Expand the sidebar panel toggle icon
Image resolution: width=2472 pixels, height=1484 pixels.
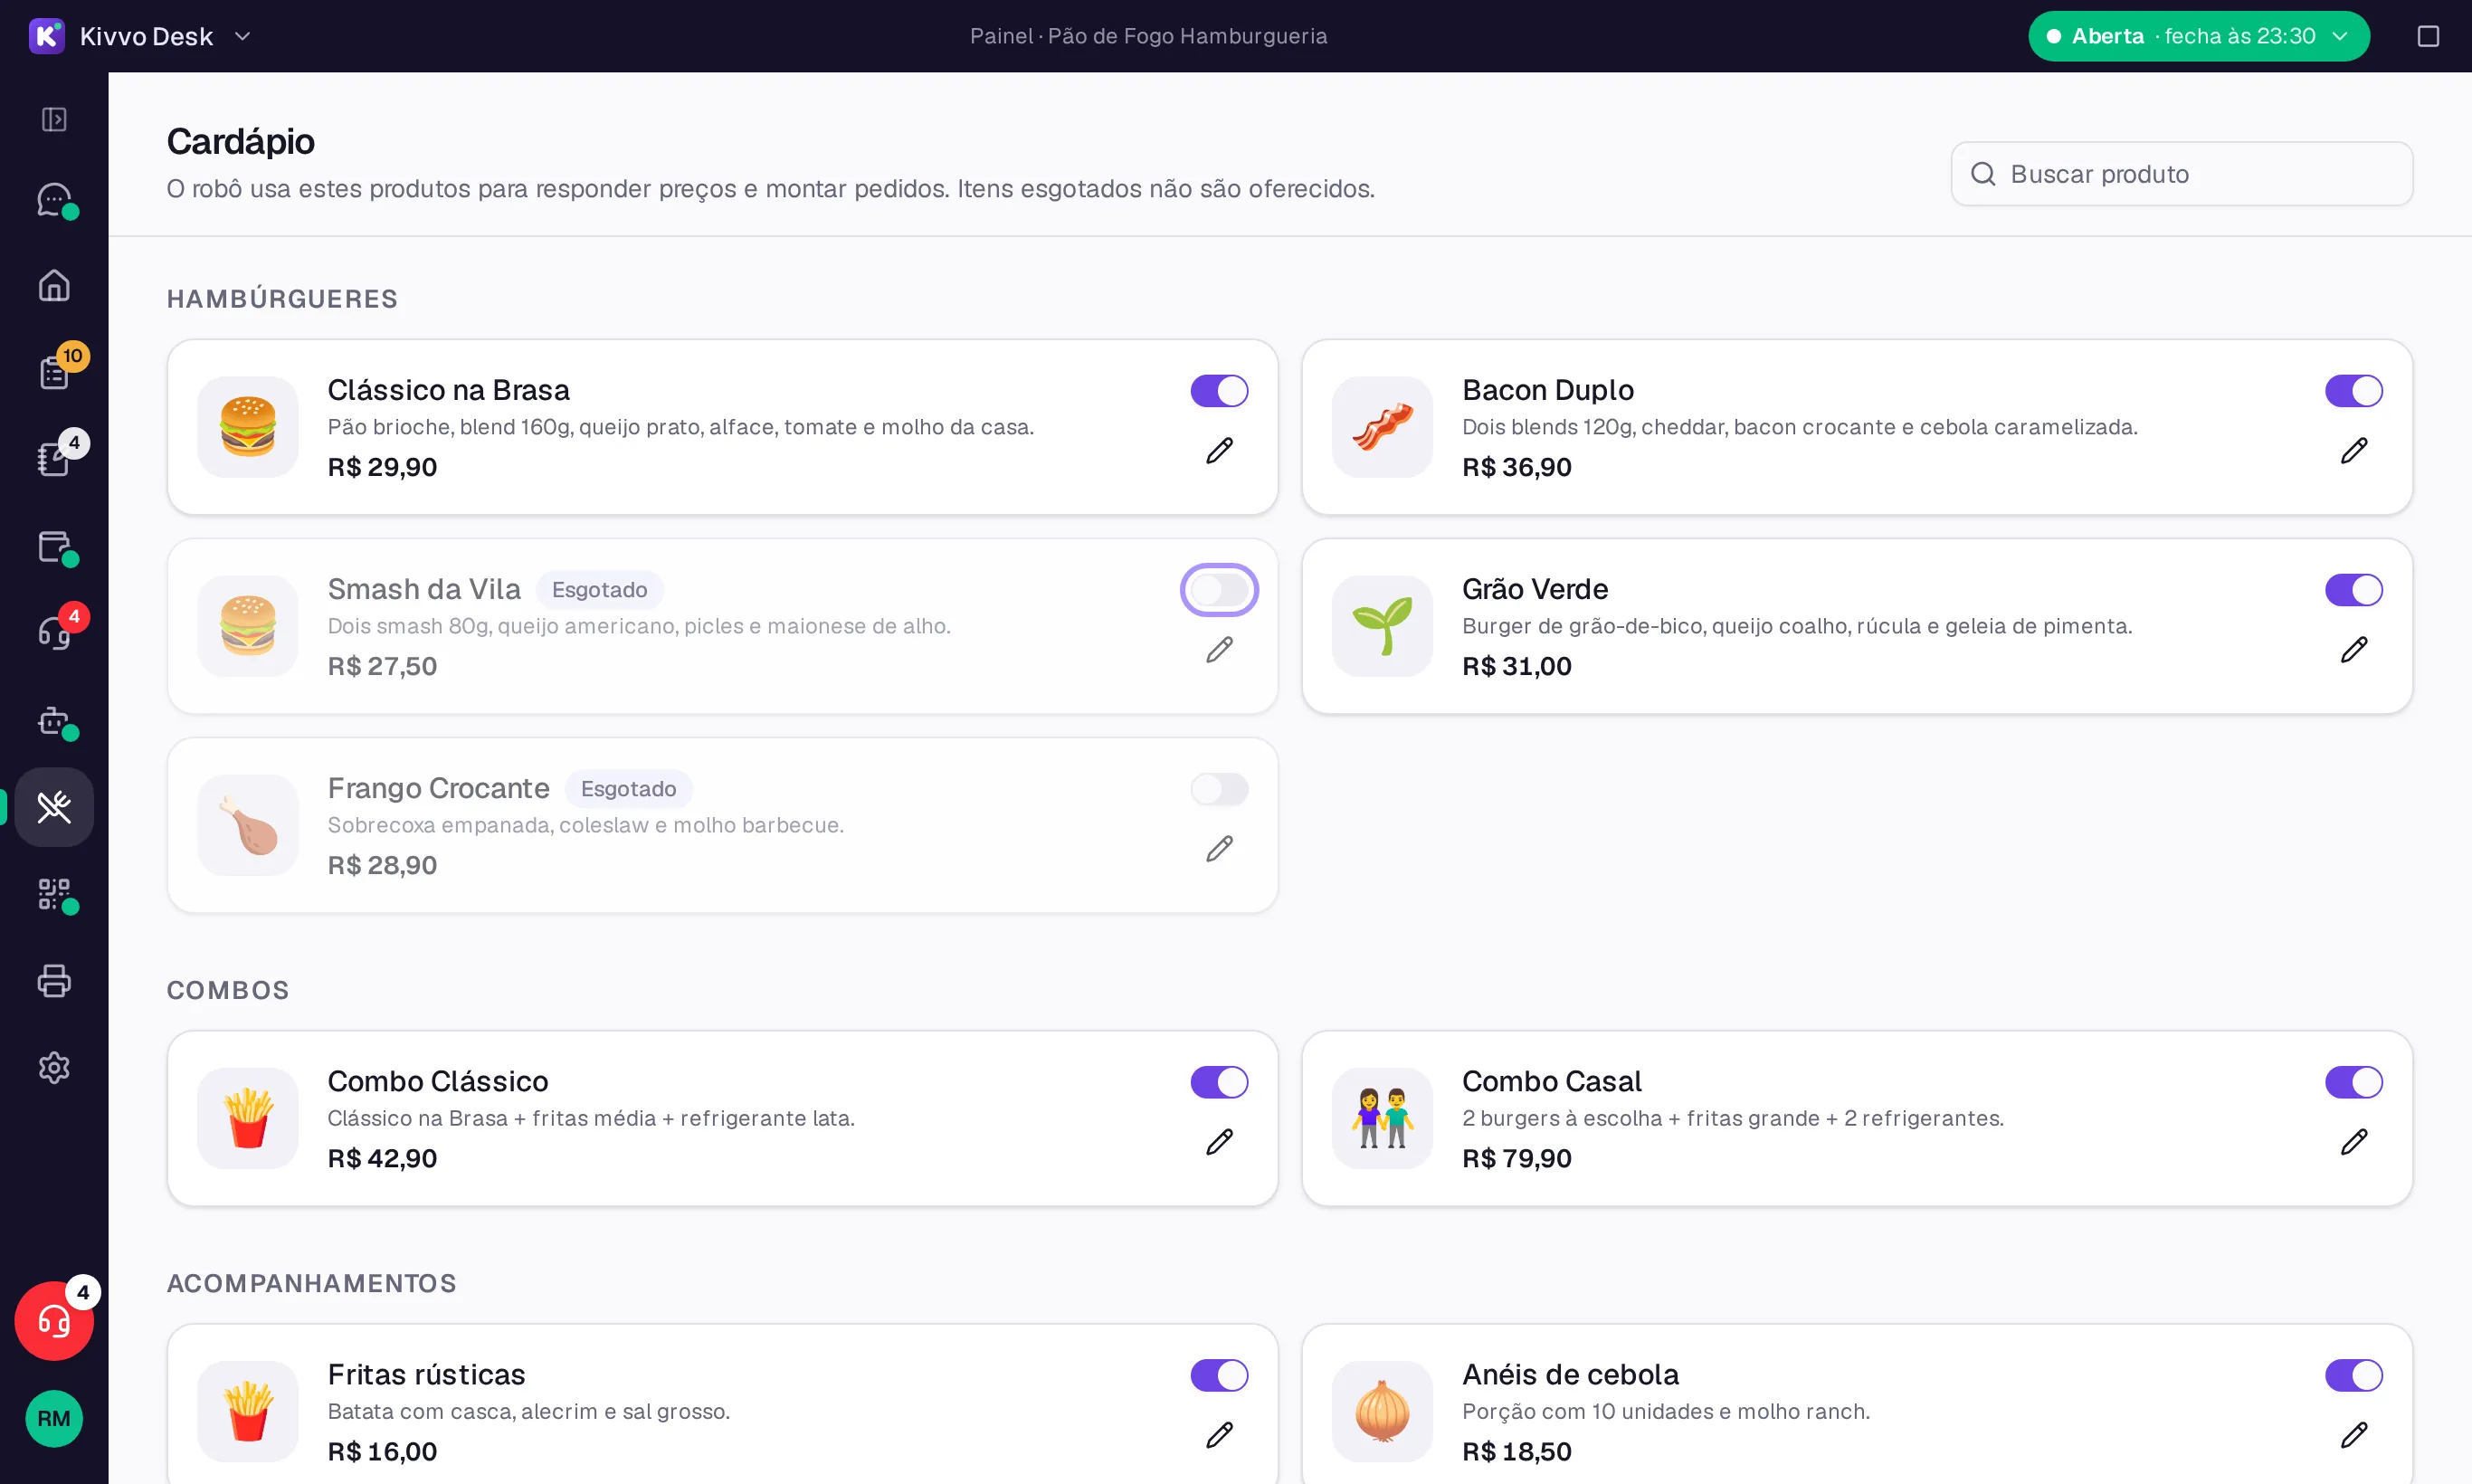tap(54, 119)
